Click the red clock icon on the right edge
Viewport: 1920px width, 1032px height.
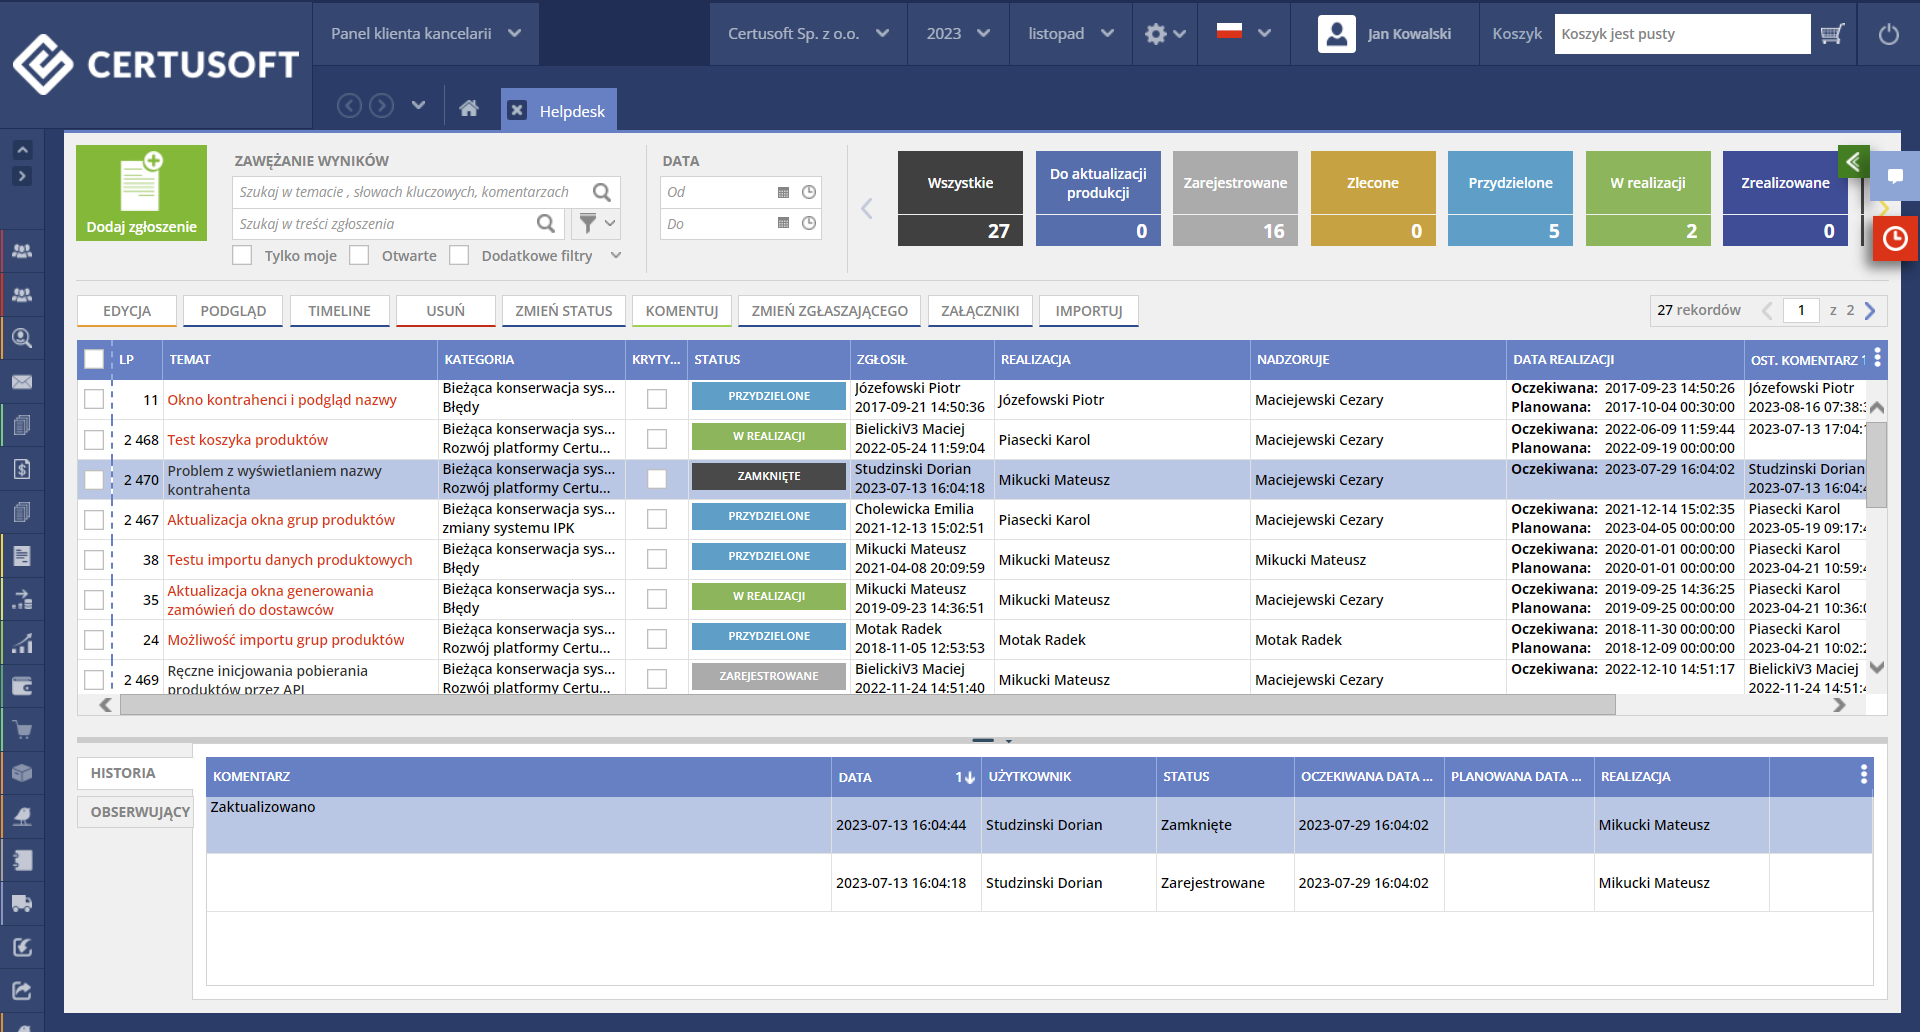pyautogui.click(x=1895, y=239)
